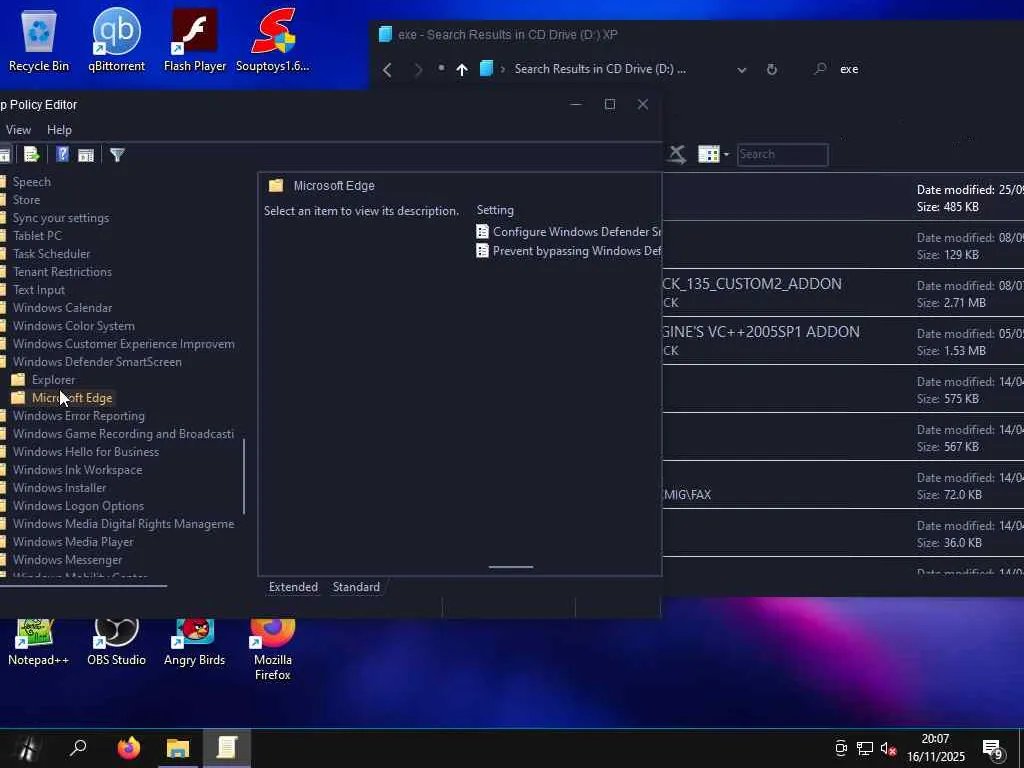Click the Meet Now tray icon
Screen dimensions: 1024x768
point(841,748)
